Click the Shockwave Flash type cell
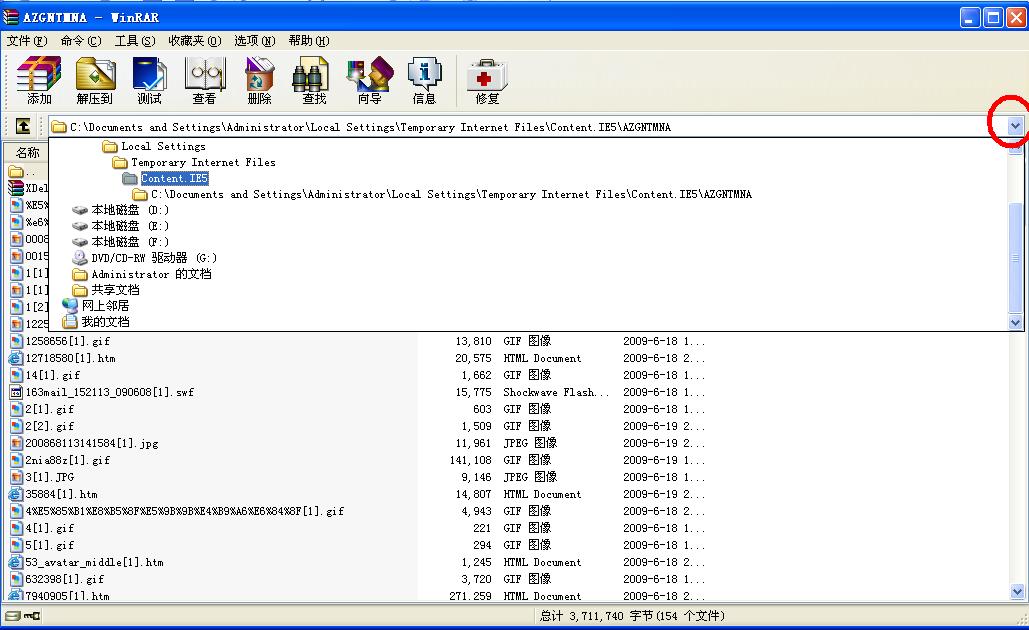Viewport: 1029px width, 630px height. click(556, 392)
